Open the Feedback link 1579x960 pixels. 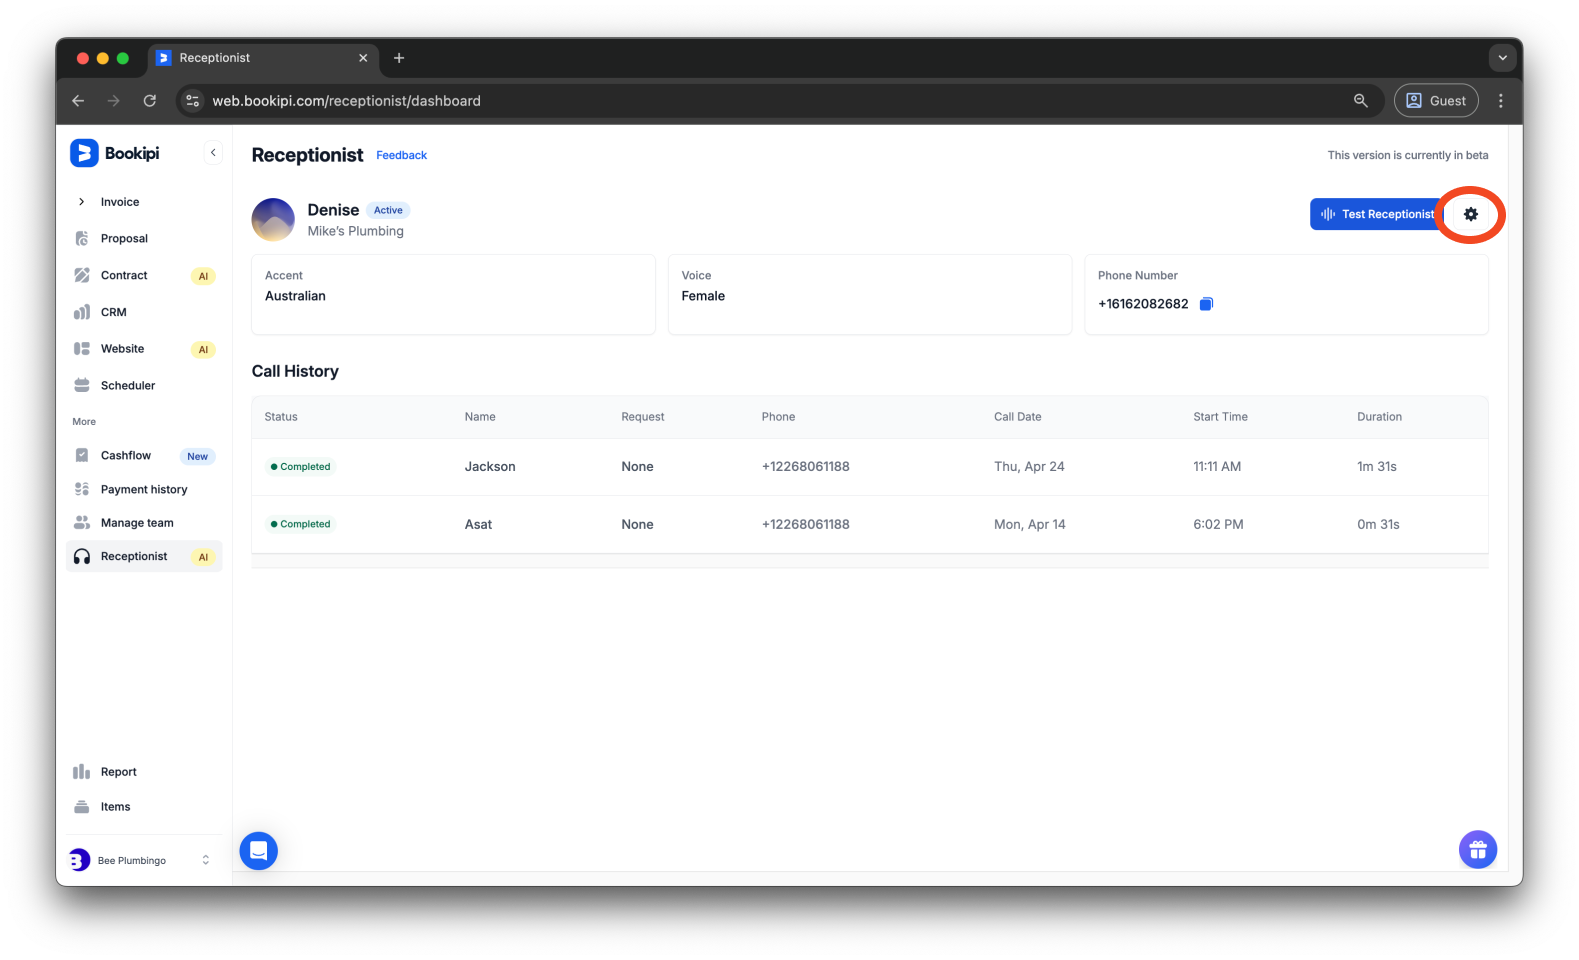click(x=401, y=155)
